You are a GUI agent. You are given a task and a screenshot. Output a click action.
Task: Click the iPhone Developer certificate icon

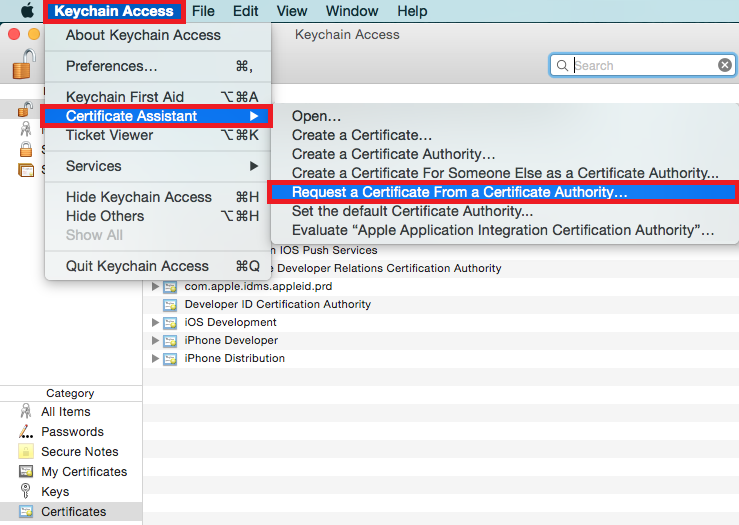click(x=170, y=340)
